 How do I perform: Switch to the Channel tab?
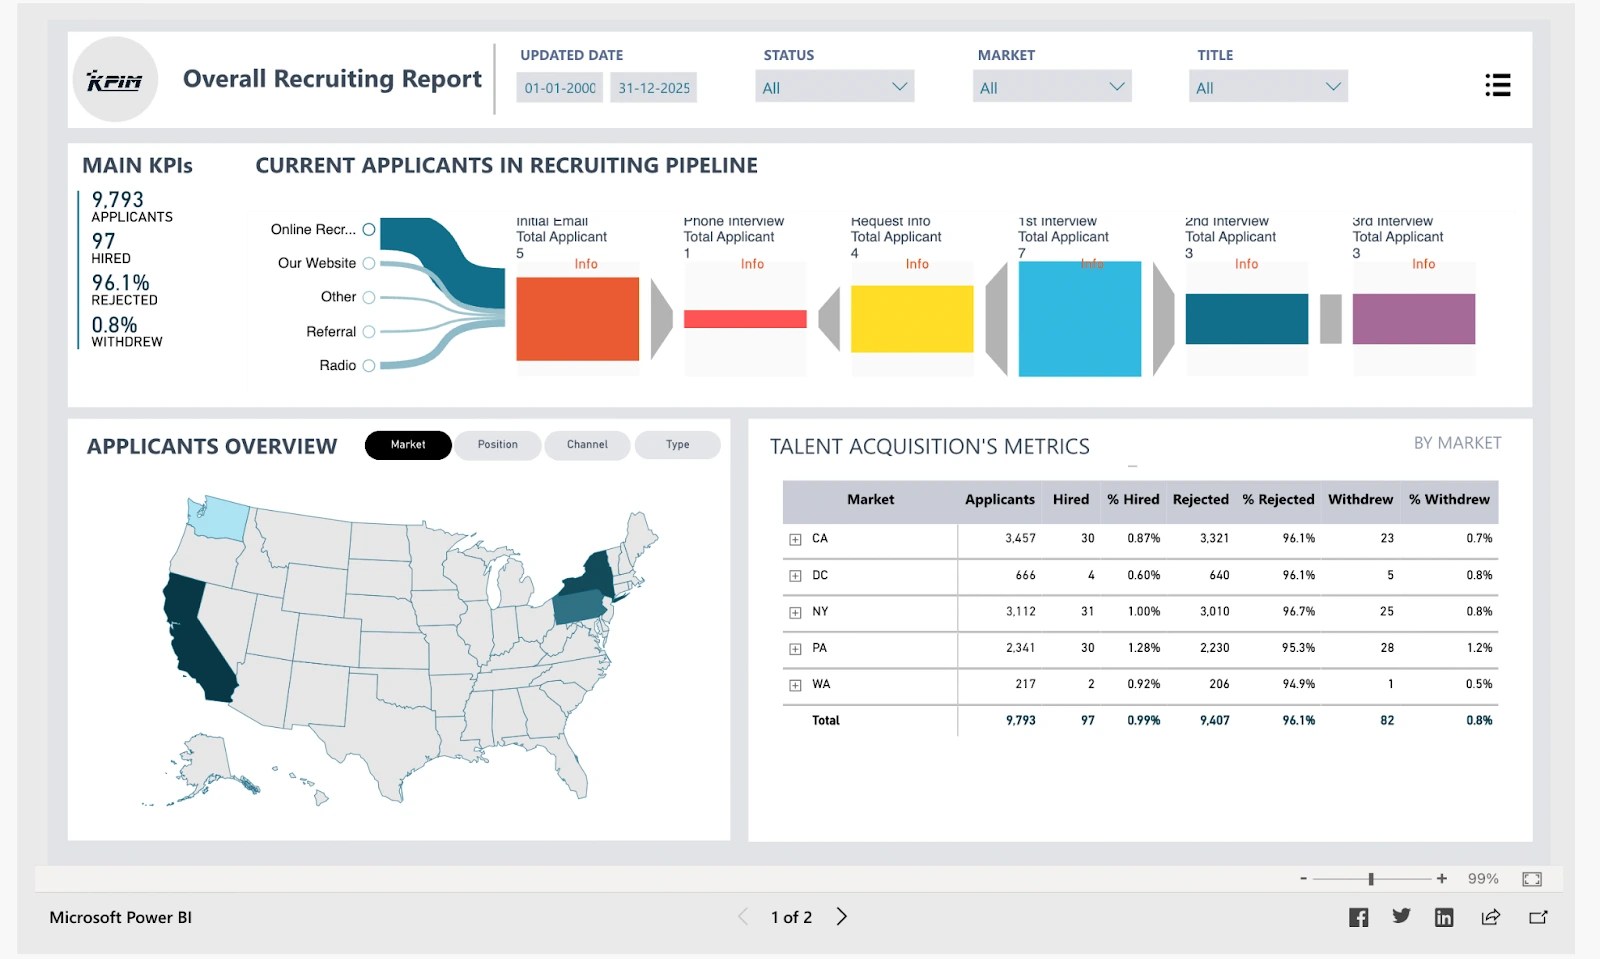(x=587, y=445)
